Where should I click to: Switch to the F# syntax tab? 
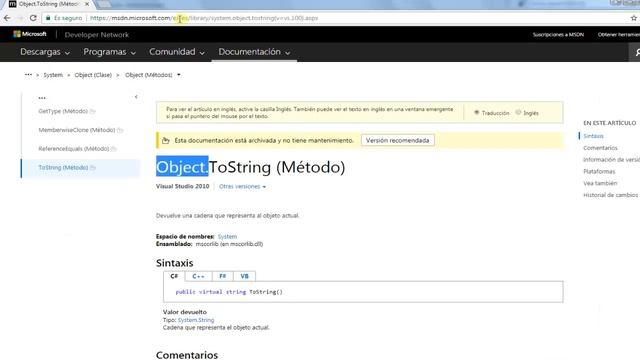[222, 276]
